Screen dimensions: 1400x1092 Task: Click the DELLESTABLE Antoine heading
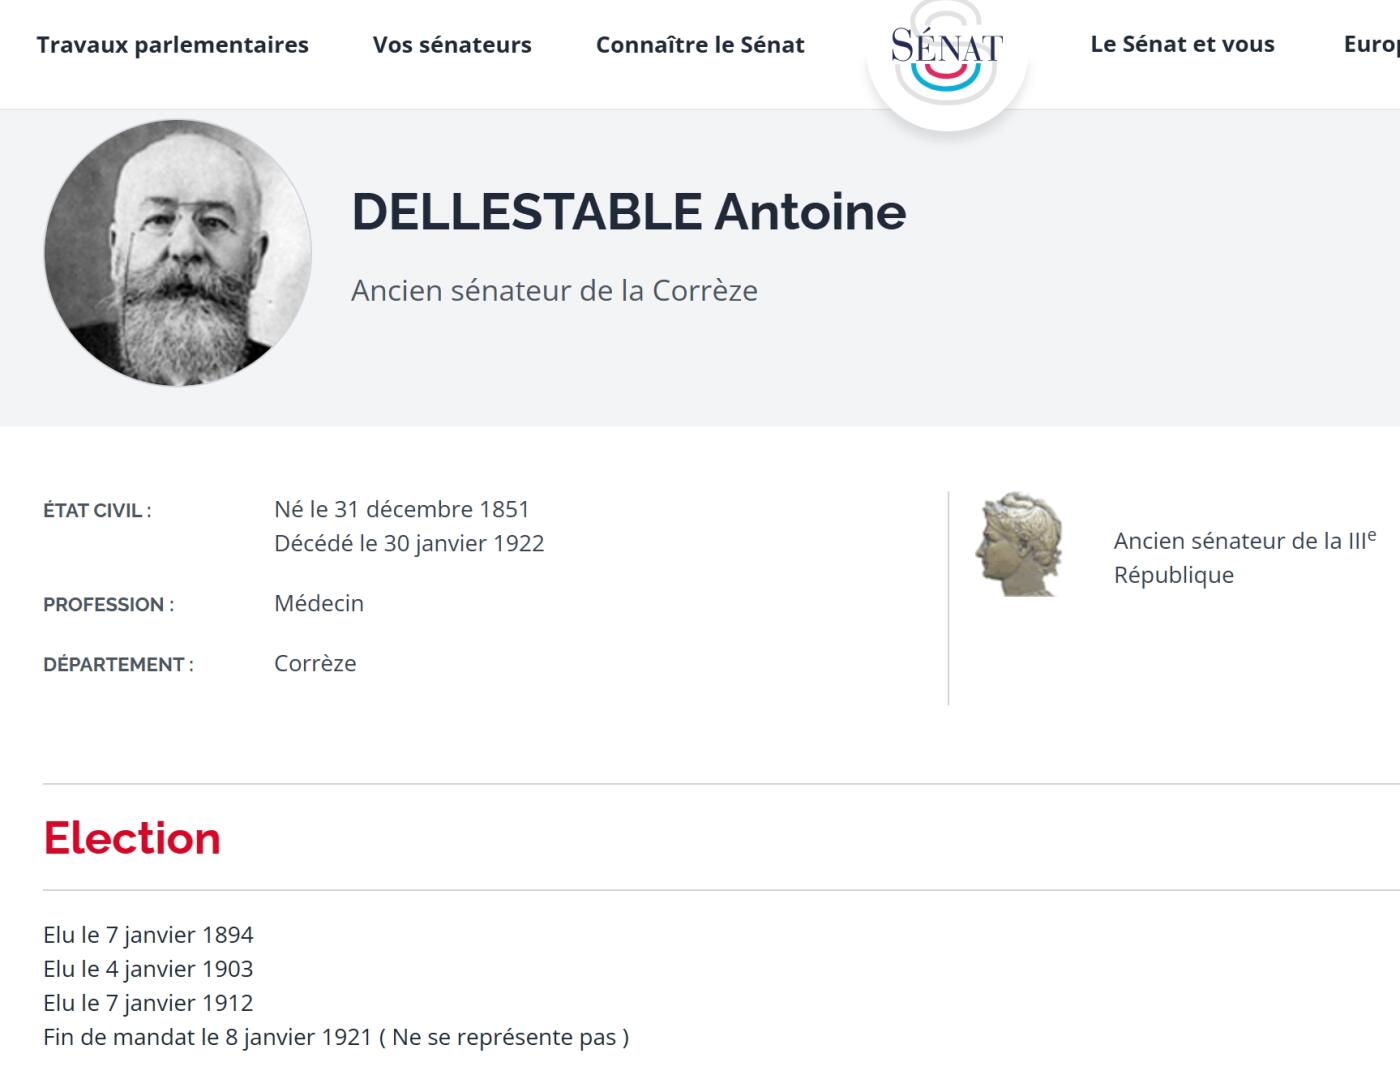click(x=628, y=212)
